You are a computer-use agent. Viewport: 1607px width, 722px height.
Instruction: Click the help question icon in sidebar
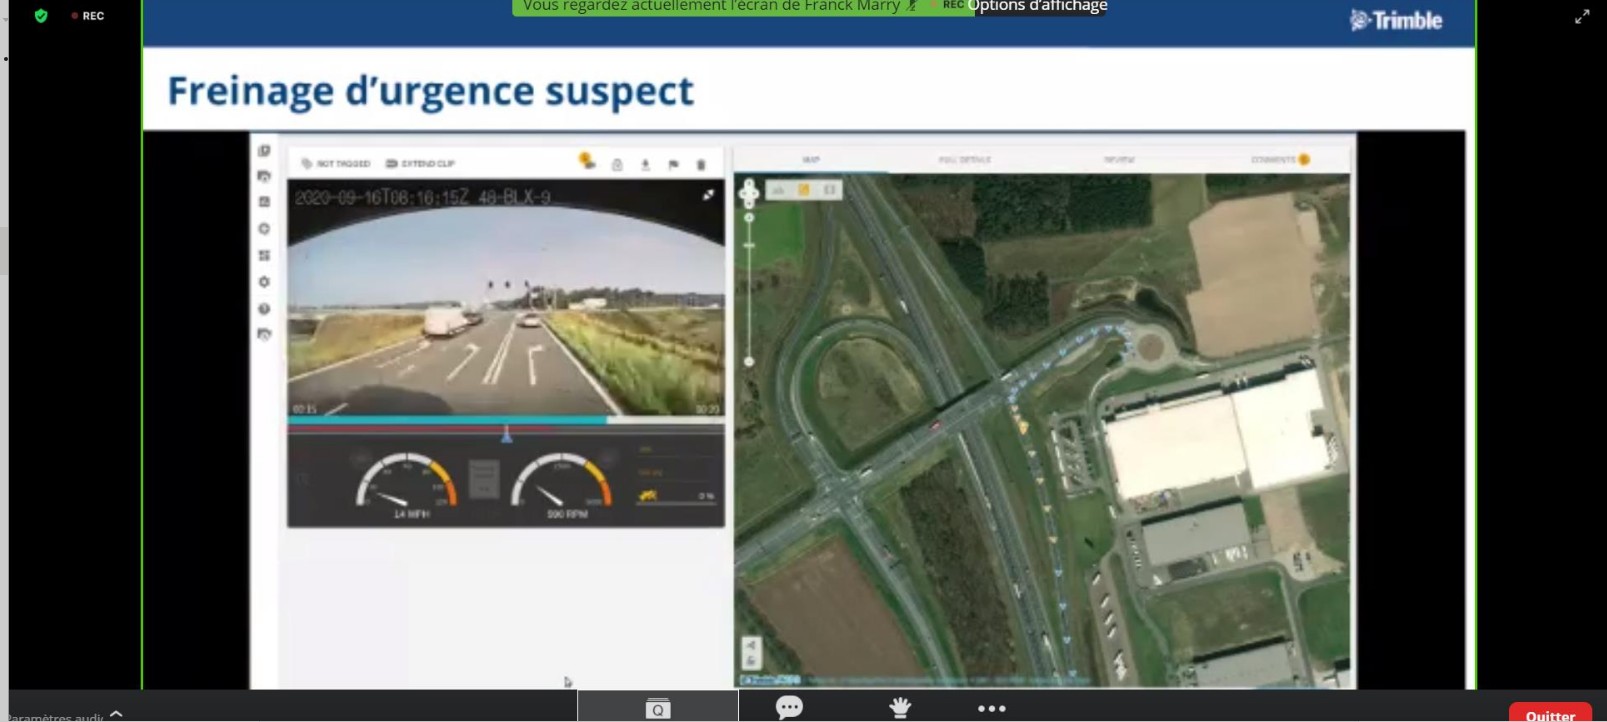(264, 309)
